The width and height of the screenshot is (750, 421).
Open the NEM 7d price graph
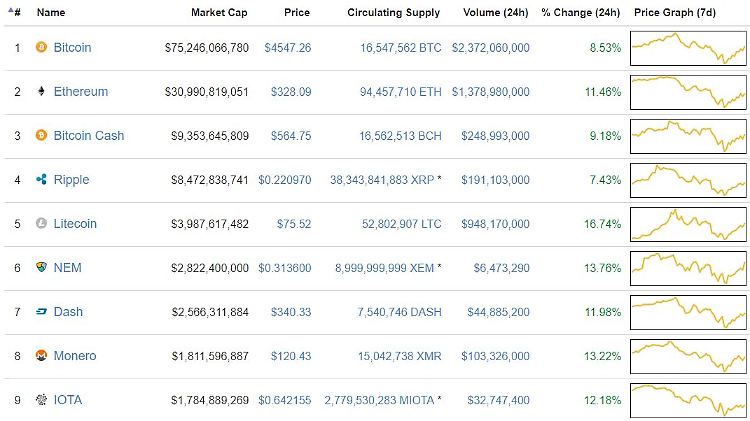[688, 268]
